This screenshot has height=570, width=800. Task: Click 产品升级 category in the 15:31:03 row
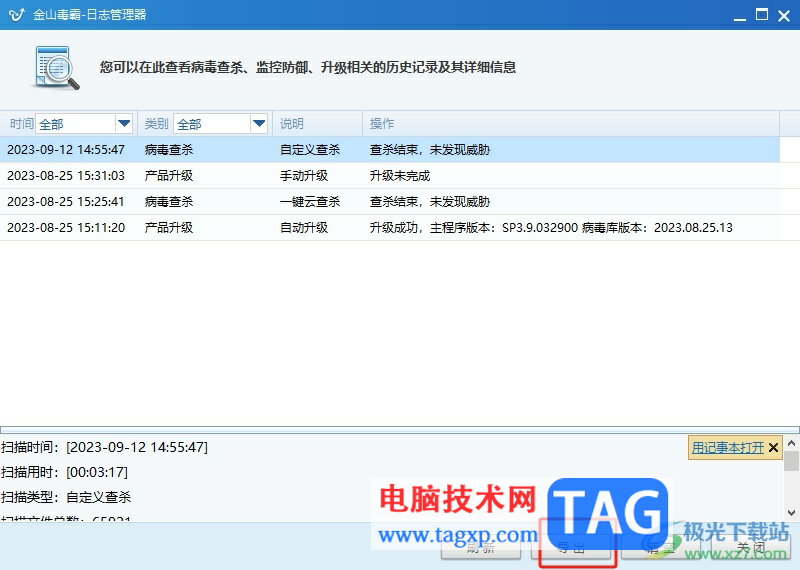[x=169, y=176]
